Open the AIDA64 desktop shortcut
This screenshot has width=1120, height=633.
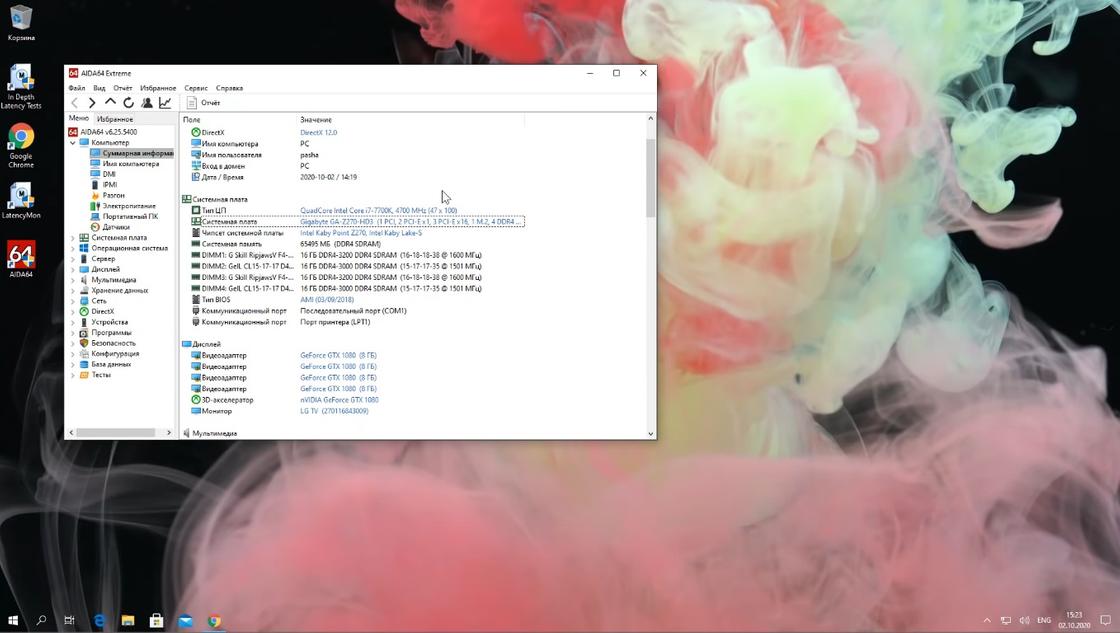[x=21, y=260]
